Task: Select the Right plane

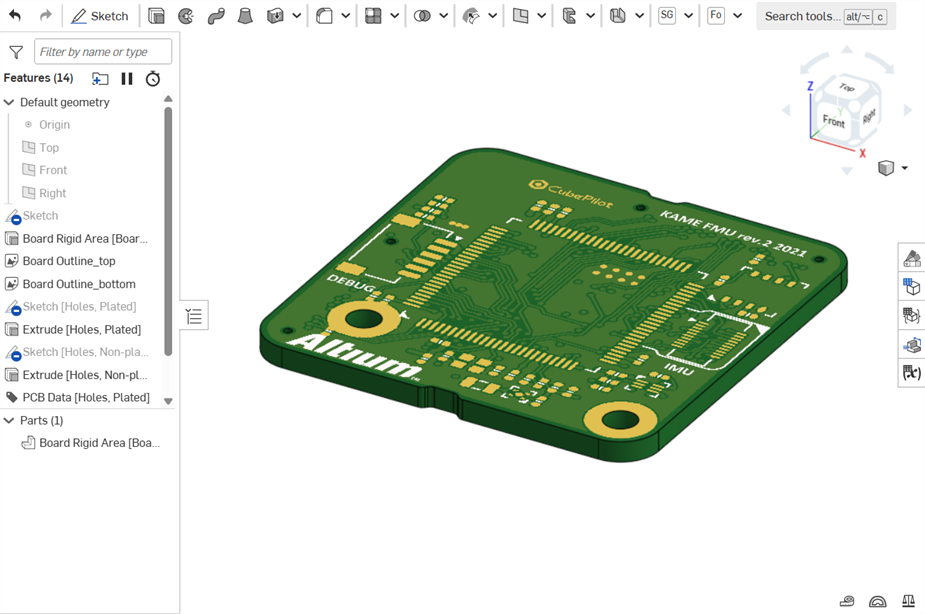Action: pos(53,193)
